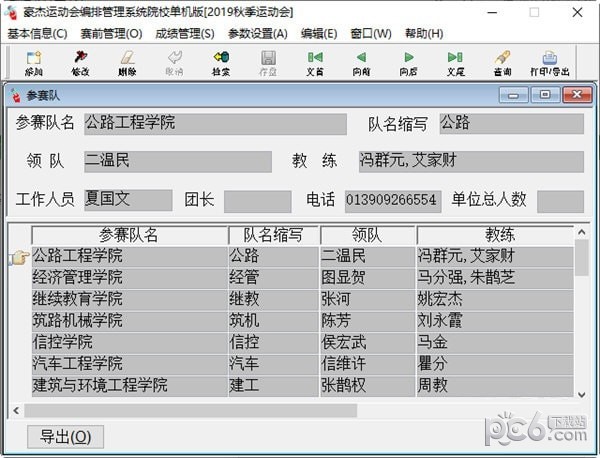Viewport: 600px width, 458px height.
Task: Select the 经济管理学院 table row
Action: (x=302, y=278)
